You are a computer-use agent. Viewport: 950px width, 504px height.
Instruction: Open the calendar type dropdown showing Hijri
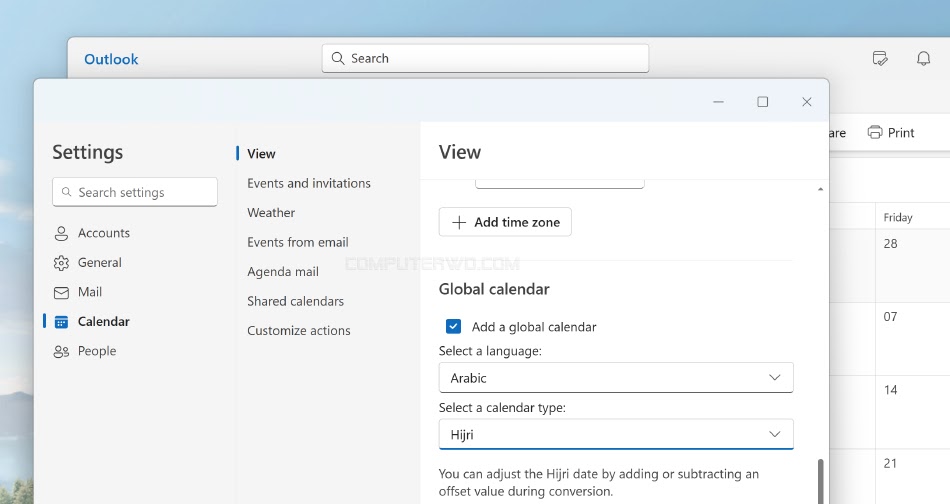pos(616,434)
